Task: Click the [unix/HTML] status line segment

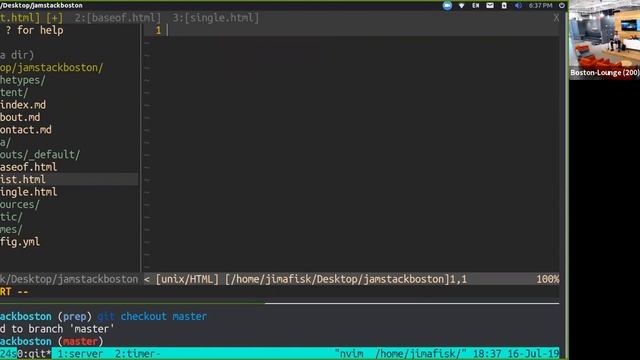Action: point(187,279)
